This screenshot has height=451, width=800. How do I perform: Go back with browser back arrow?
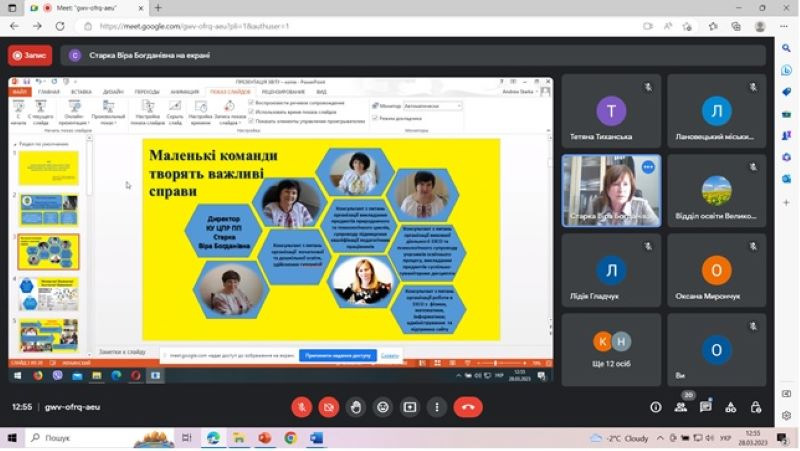click(14, 26)
